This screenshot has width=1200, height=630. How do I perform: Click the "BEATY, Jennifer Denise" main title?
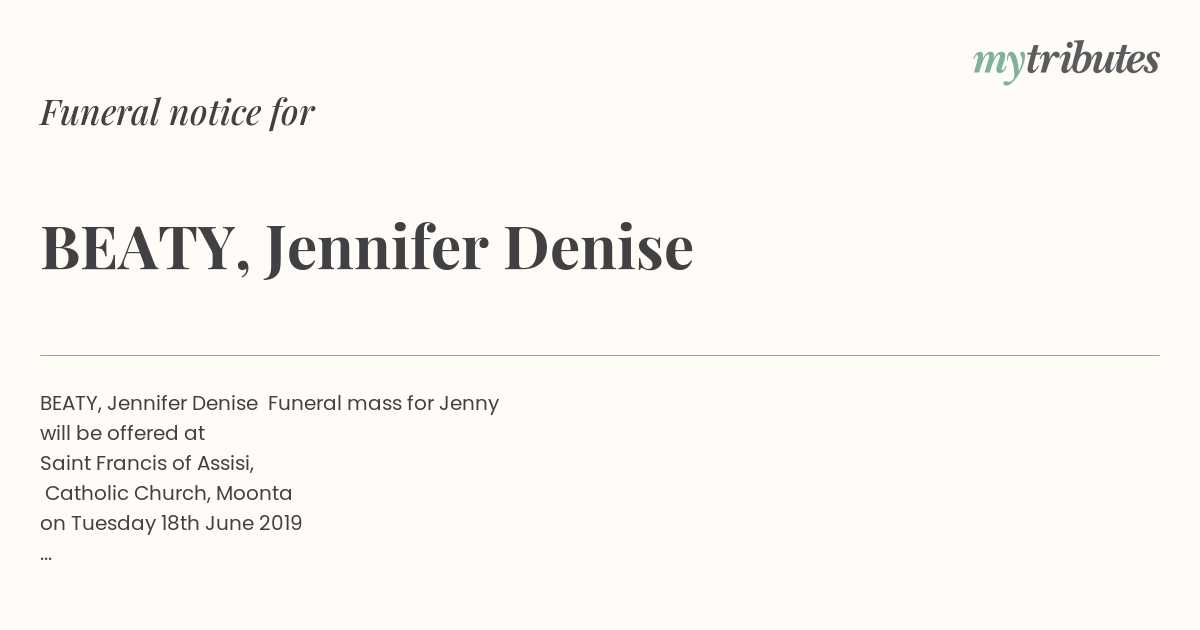point(367,247)
